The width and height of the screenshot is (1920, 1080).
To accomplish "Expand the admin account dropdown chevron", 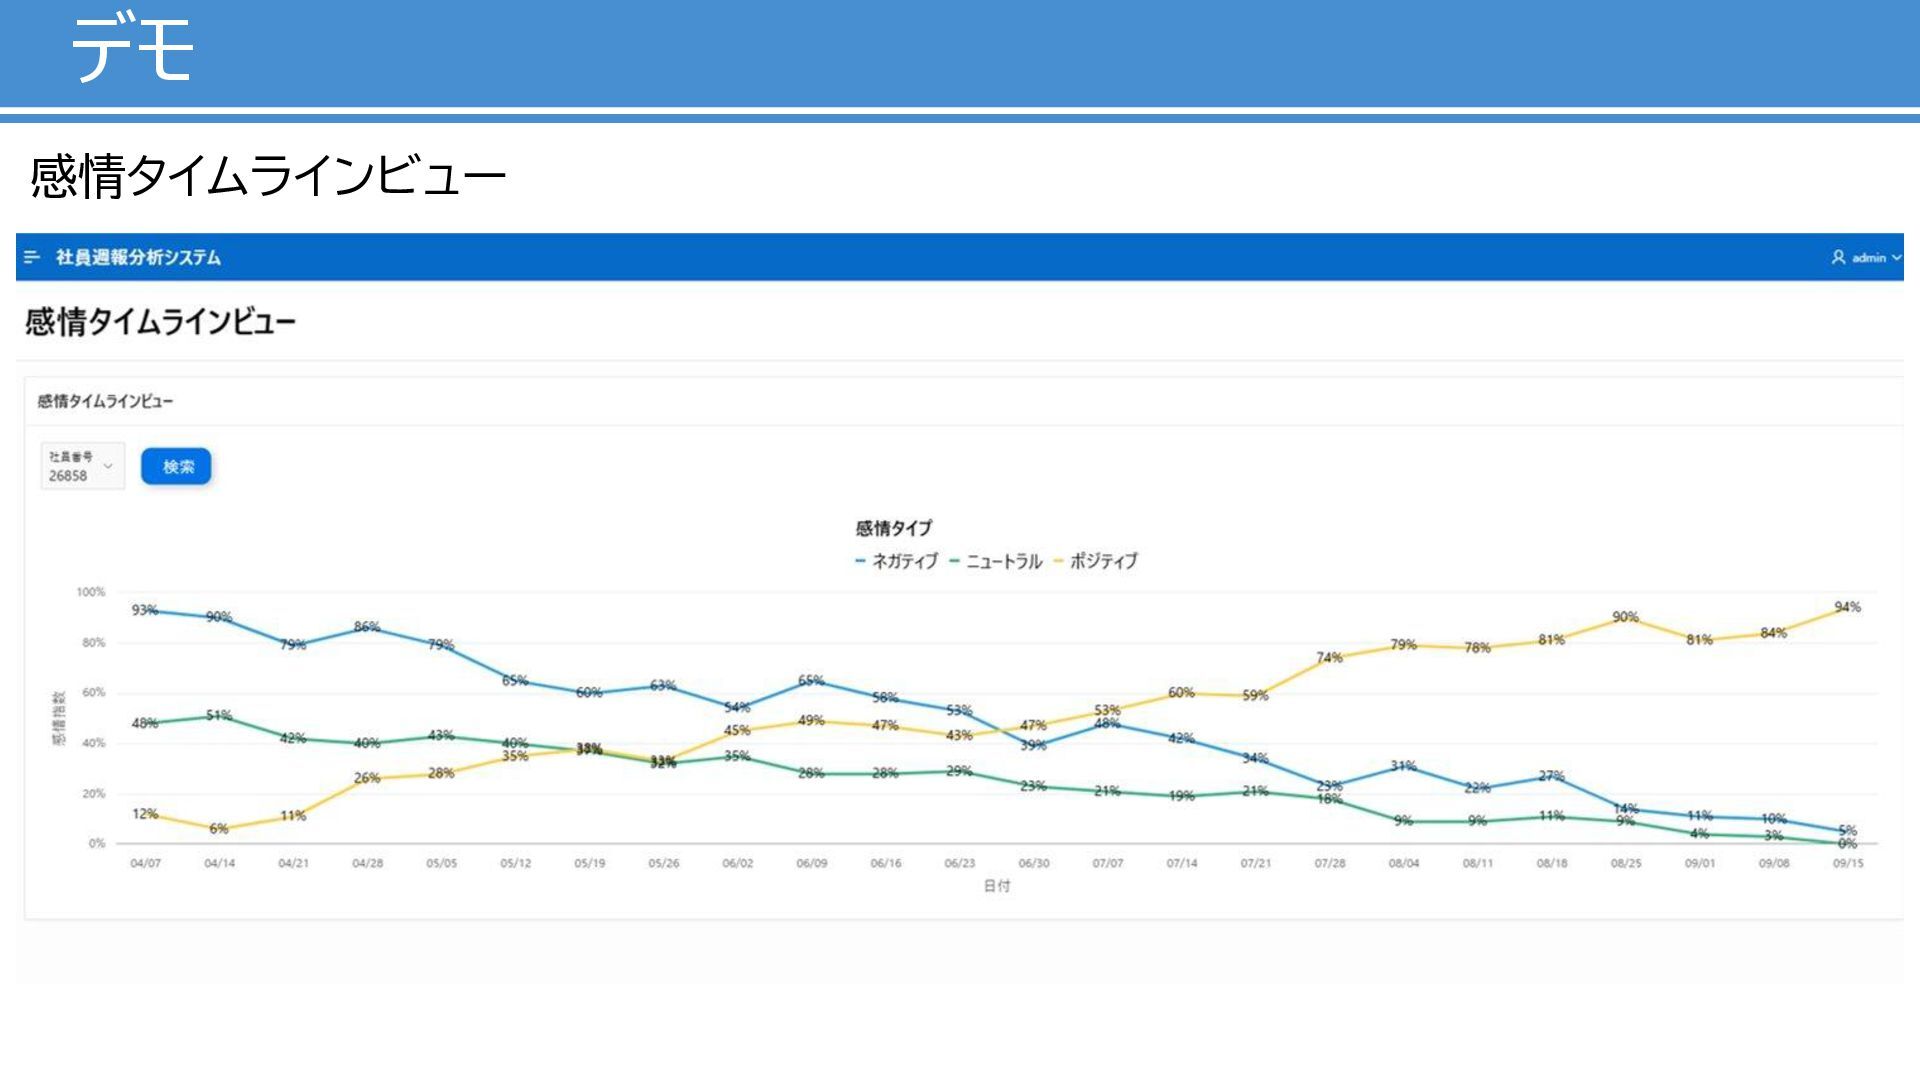I will 1896,258.
